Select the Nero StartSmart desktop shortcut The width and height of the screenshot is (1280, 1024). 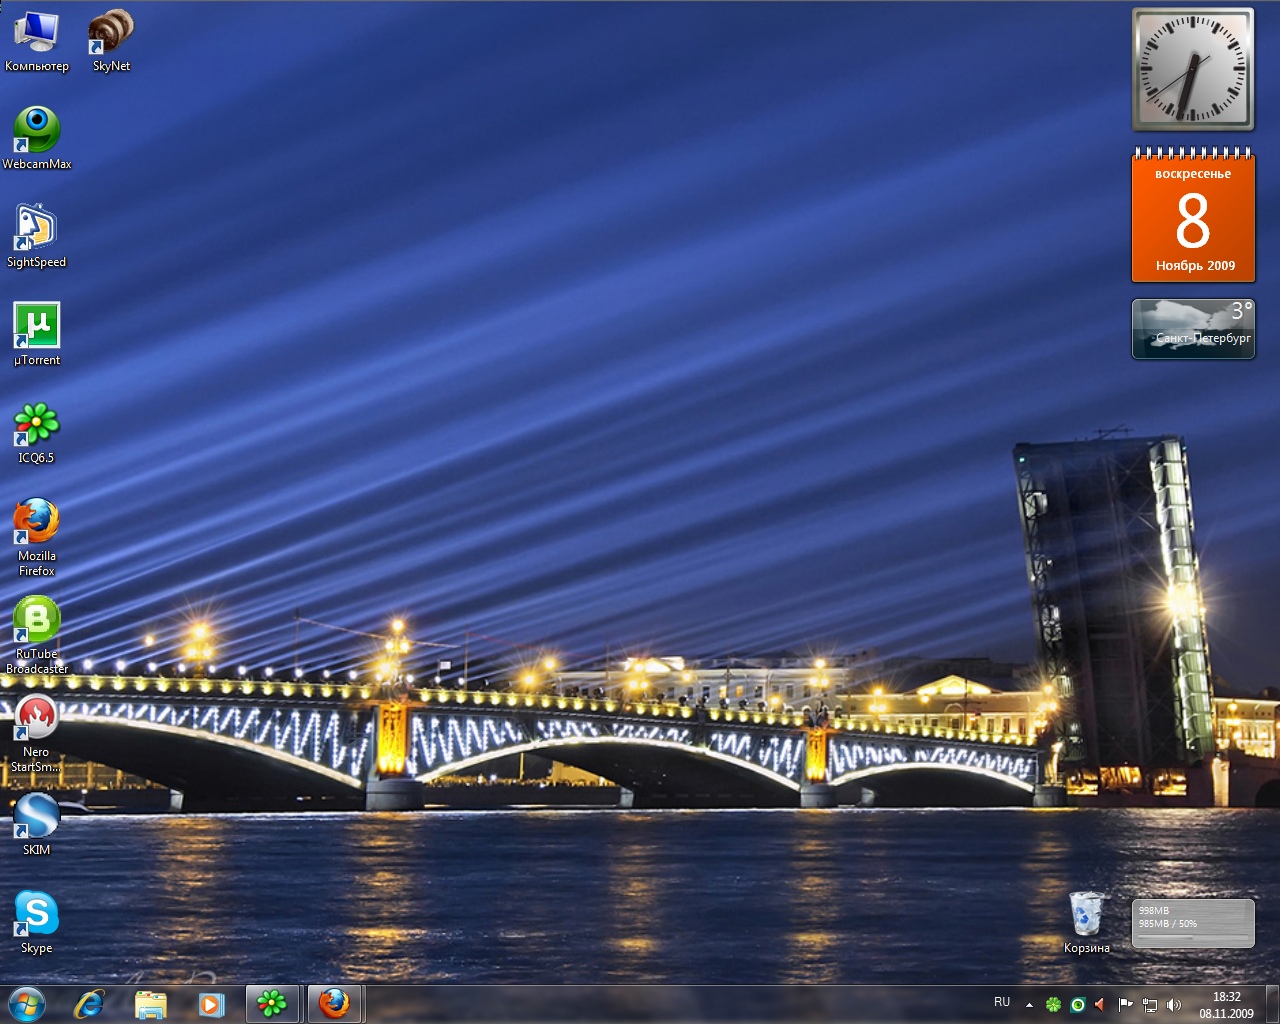pyautogui.click(x=37, y=733)
